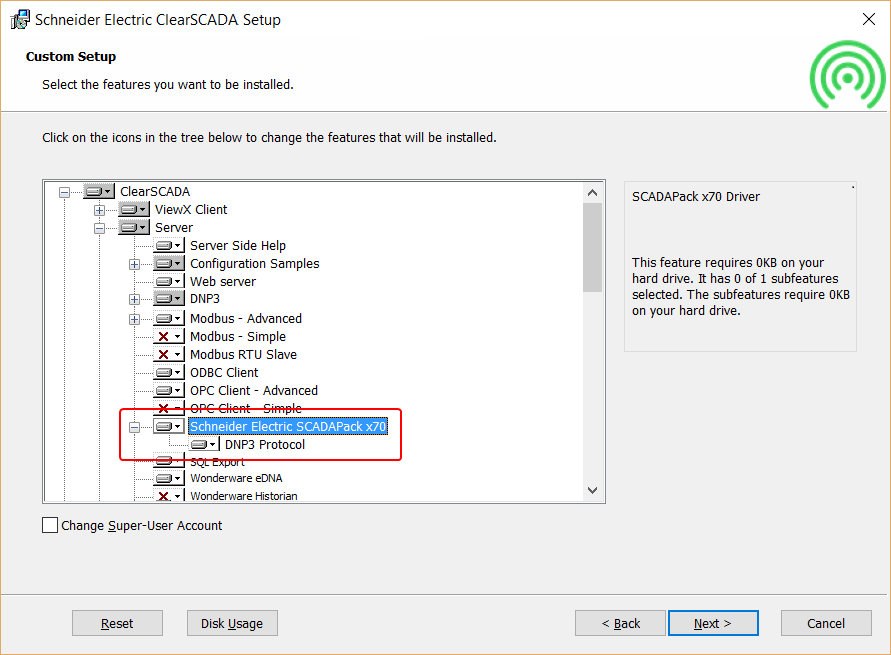Click the Web server feature install icon
This screenshot has height=655, width=891.
click(169, 281)
